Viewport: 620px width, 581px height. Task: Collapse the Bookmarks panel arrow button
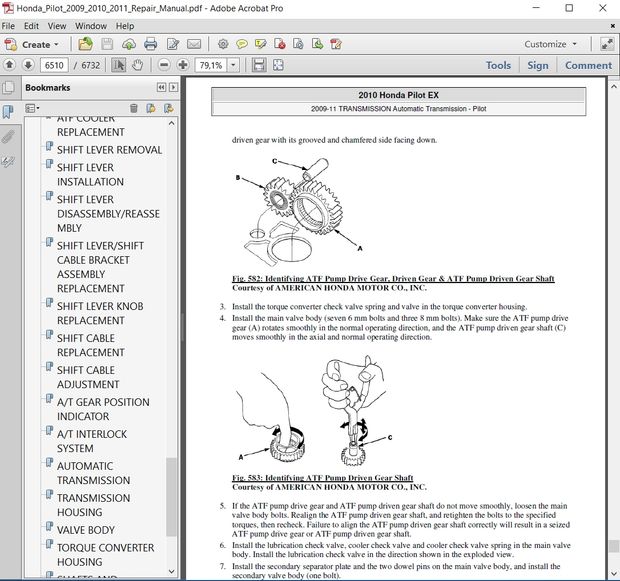coord(173,87)
